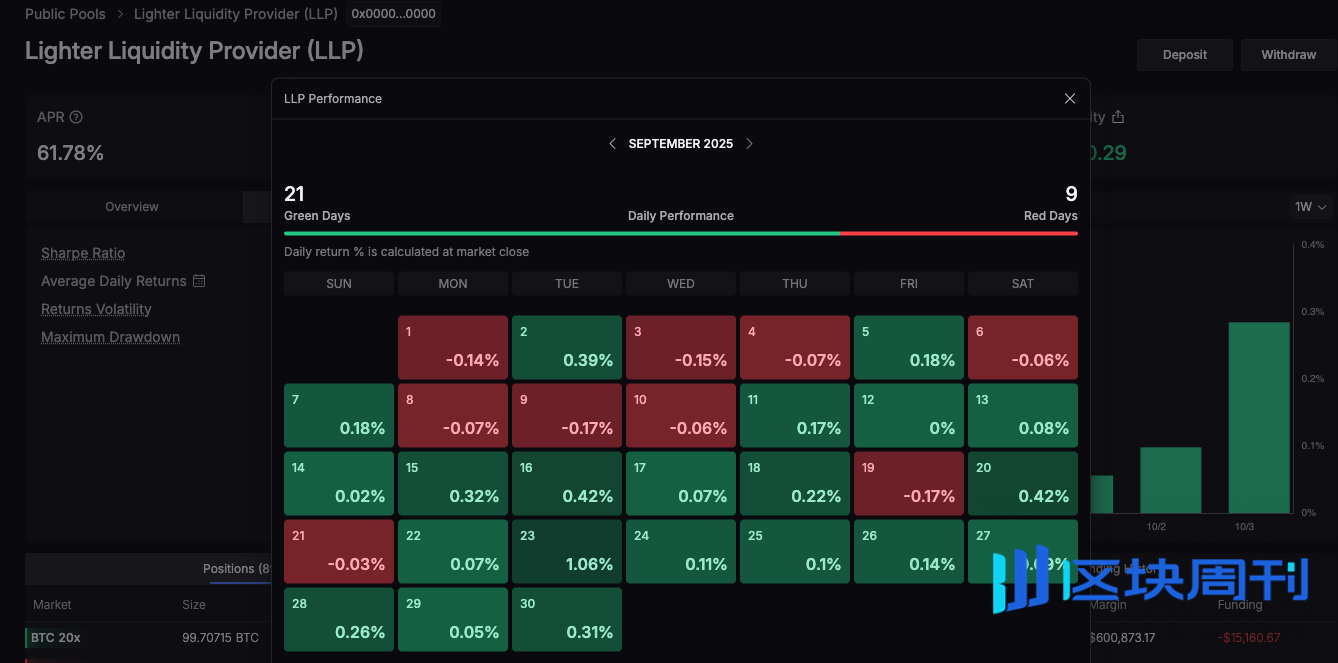Click the Sharpe Ratio link
Viewport: 1338px width, 663px height.
83,253
